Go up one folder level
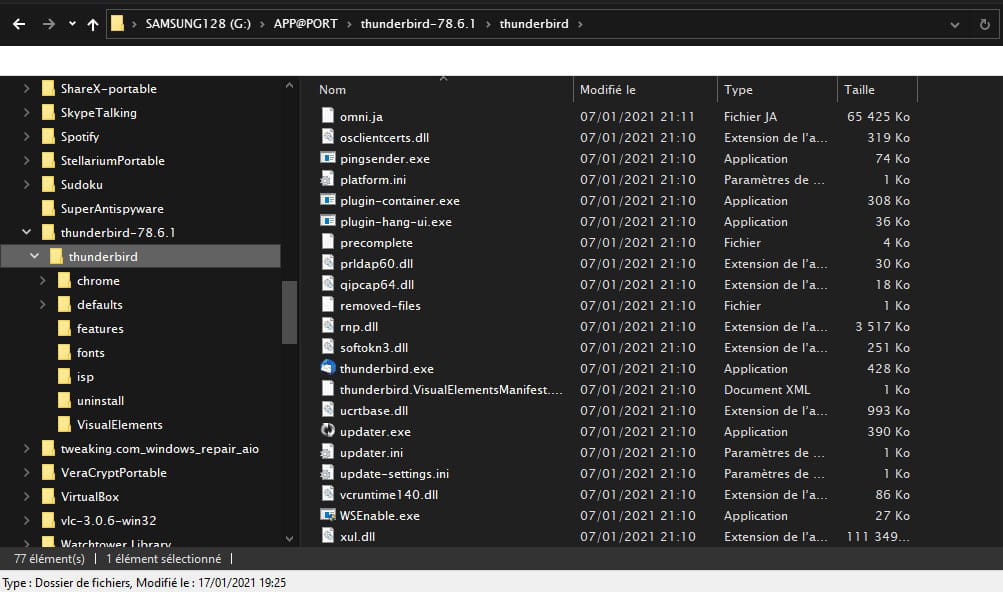The image size is (1003, 592). [x=93, y=24]
